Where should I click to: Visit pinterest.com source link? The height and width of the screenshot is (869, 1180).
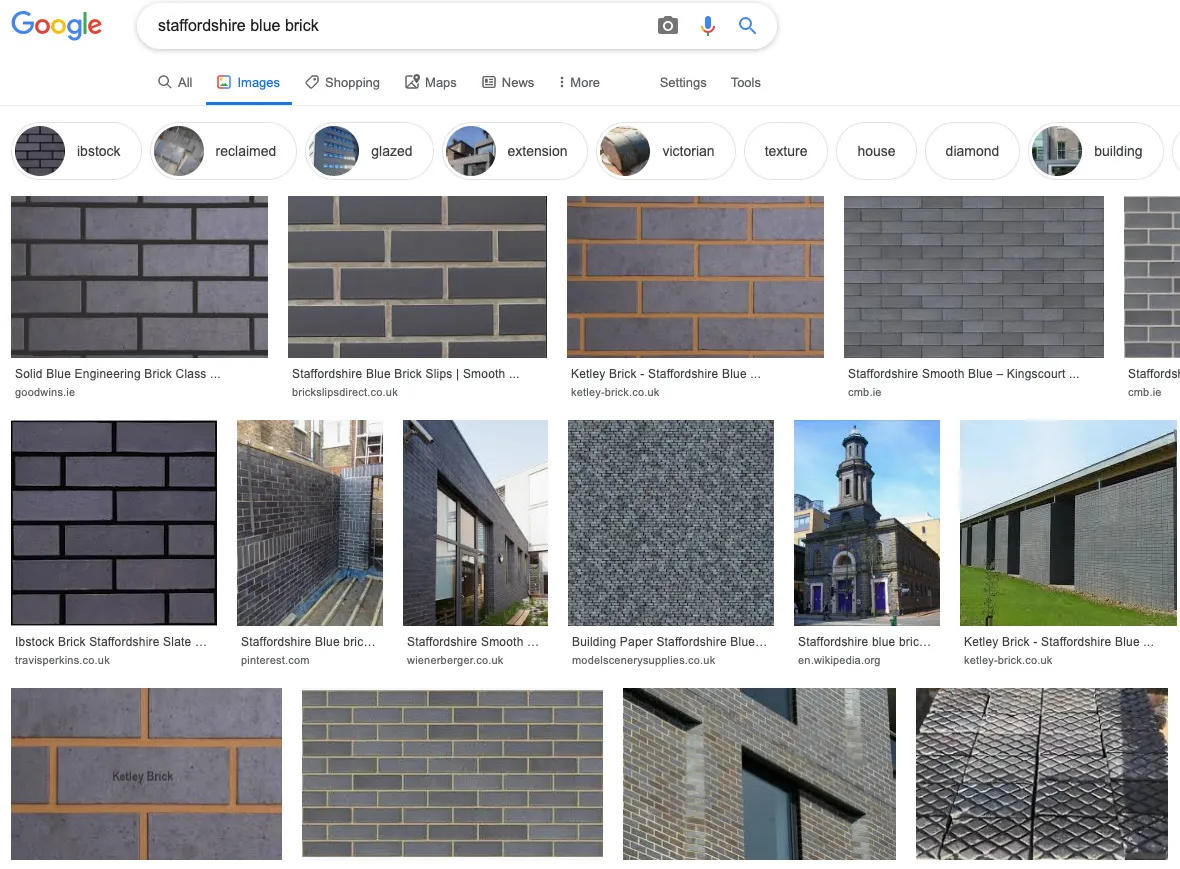(x=275, y=661)
